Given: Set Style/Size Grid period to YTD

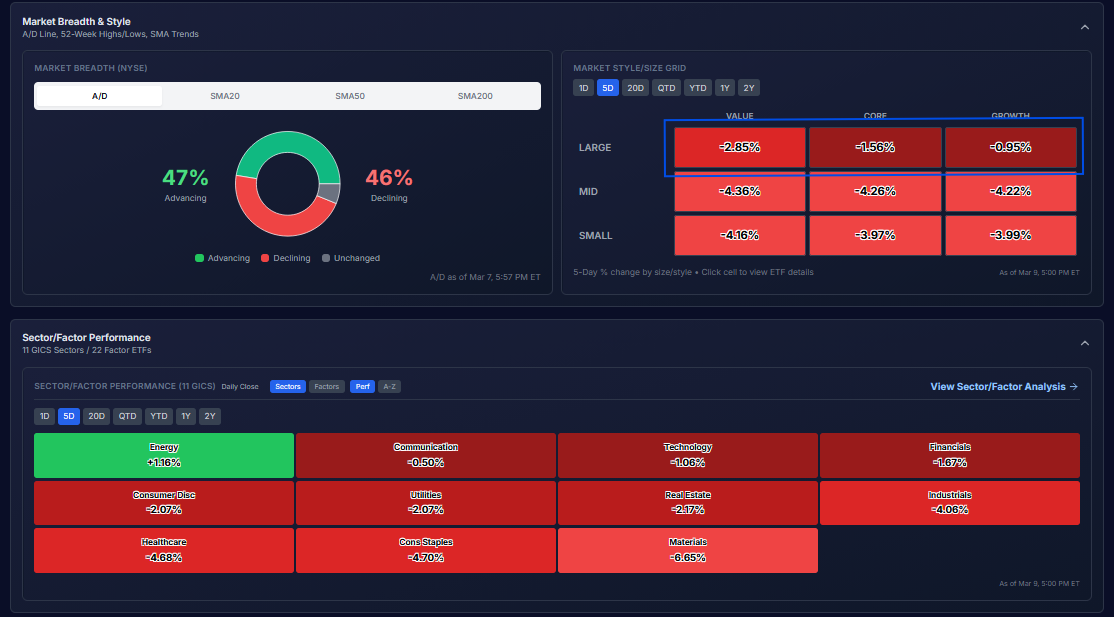Looking at the screenshot, I should coord(698,88).
